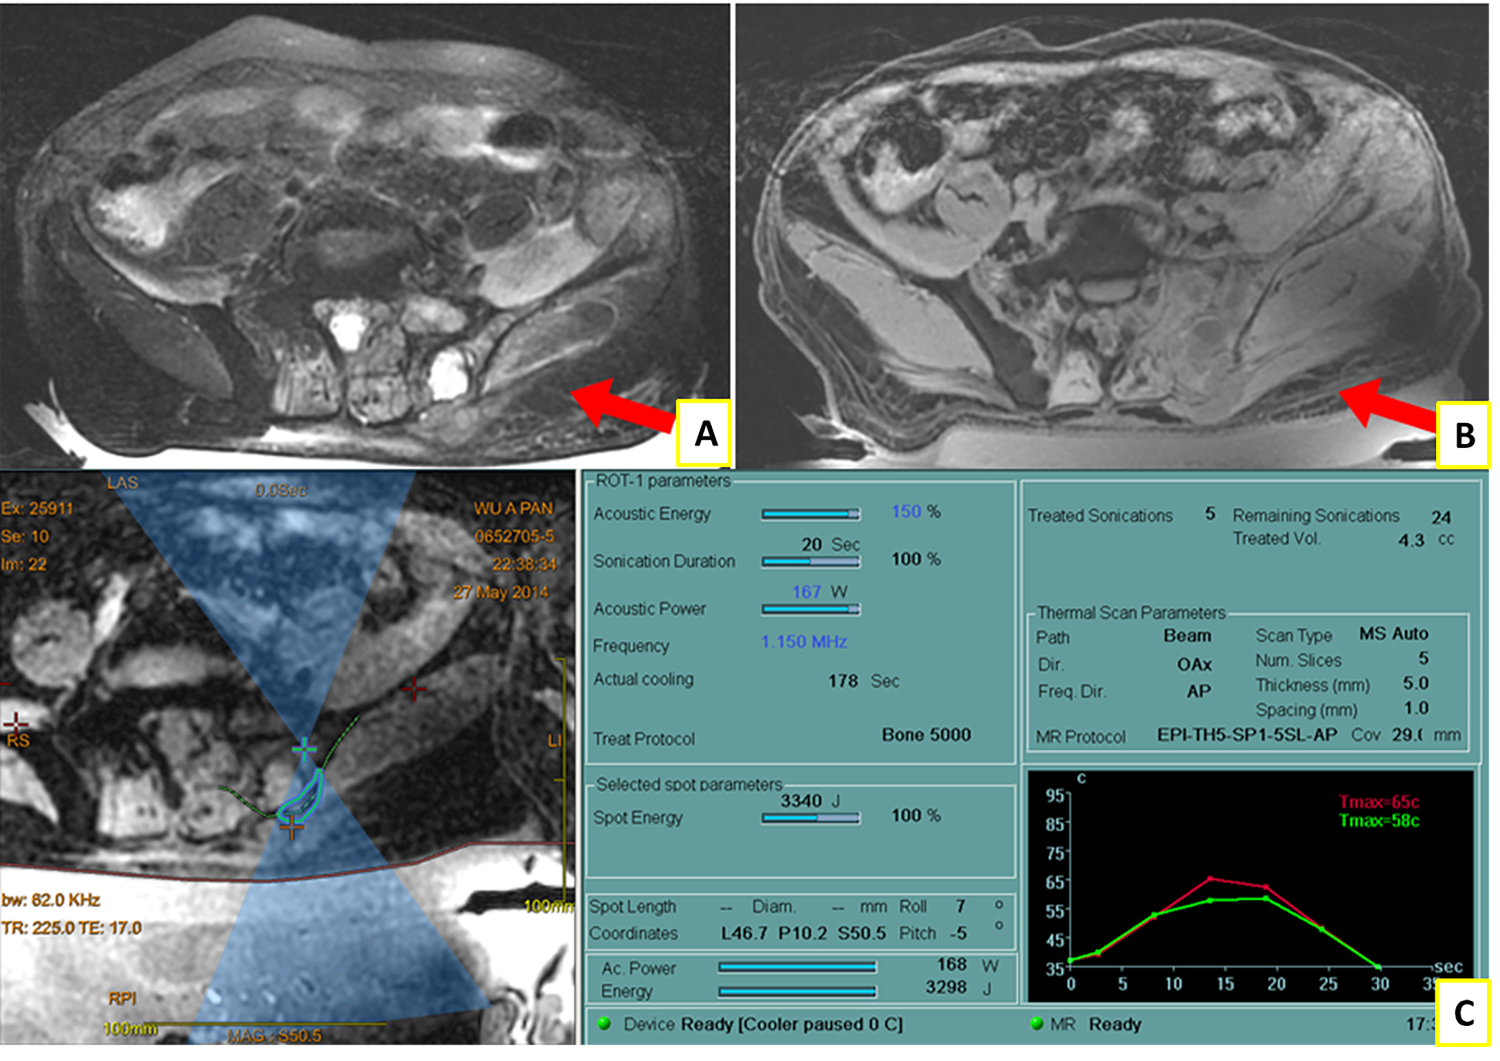1500x1061 pixels.
Task: Click the Sonication Duration value '20 Sec'
Action: point(830,544)
